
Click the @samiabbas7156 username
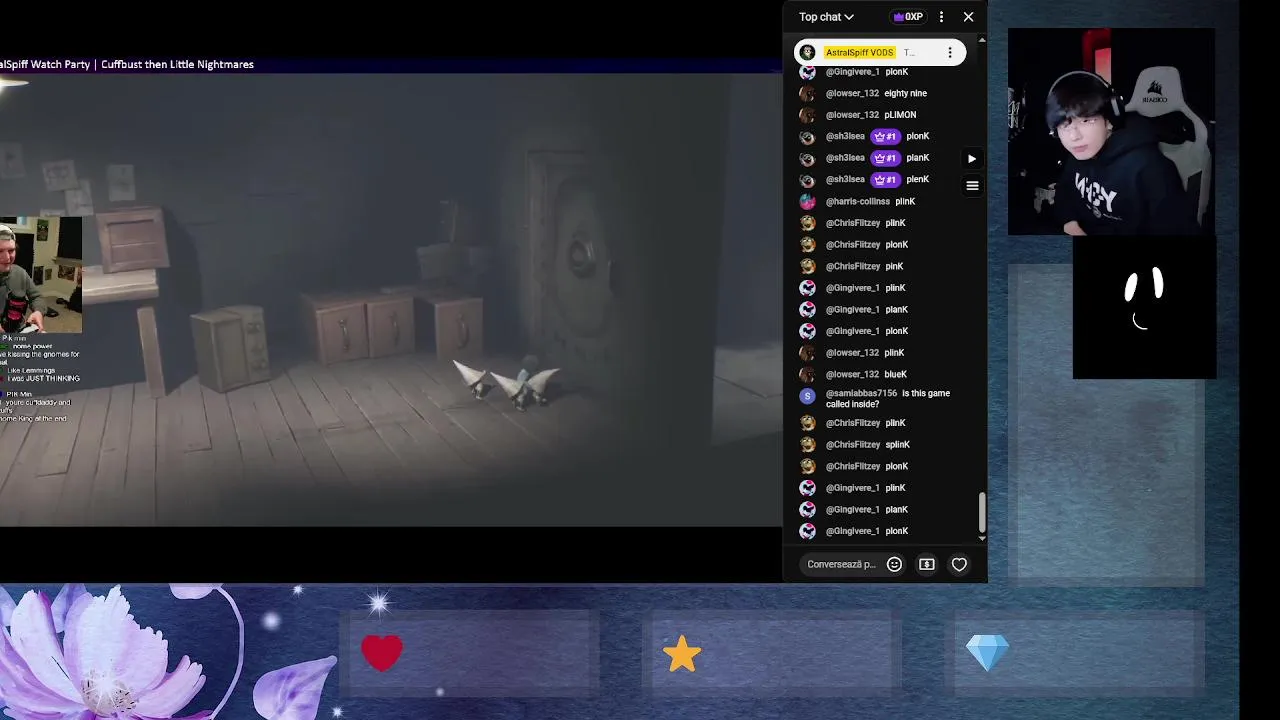coord(861,393)
